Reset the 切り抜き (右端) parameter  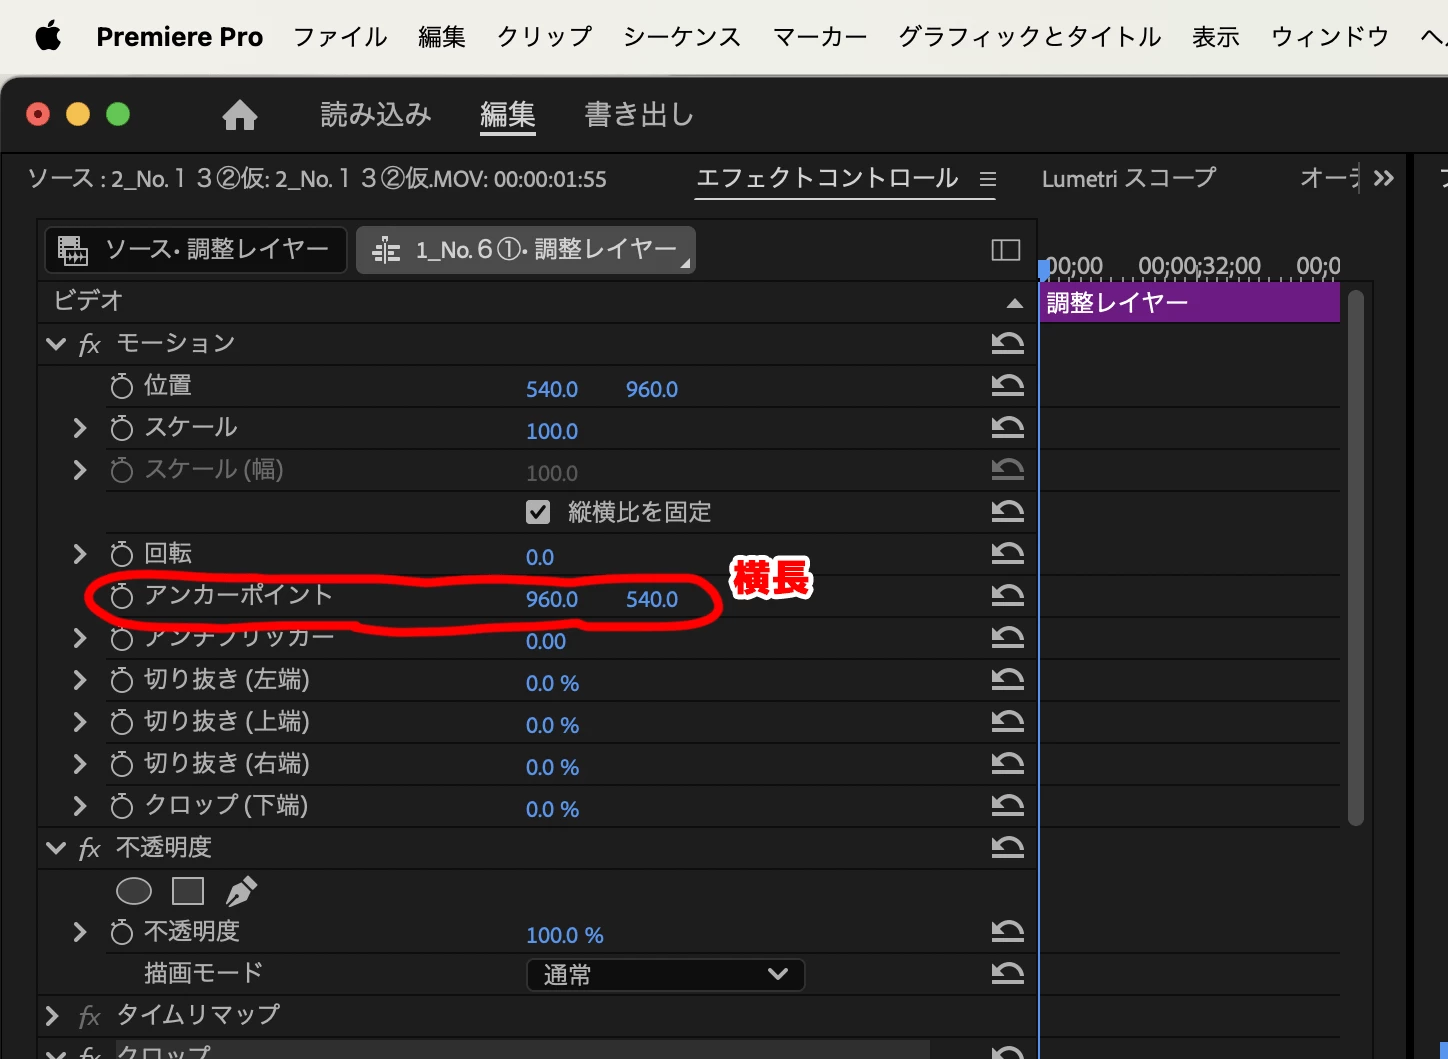[x=1008, y=764]
